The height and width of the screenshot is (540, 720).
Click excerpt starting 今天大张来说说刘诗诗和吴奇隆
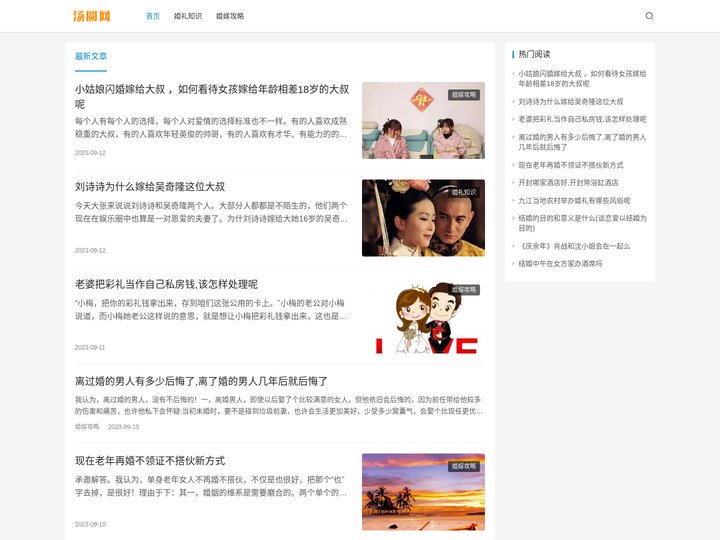pos(211,212)
